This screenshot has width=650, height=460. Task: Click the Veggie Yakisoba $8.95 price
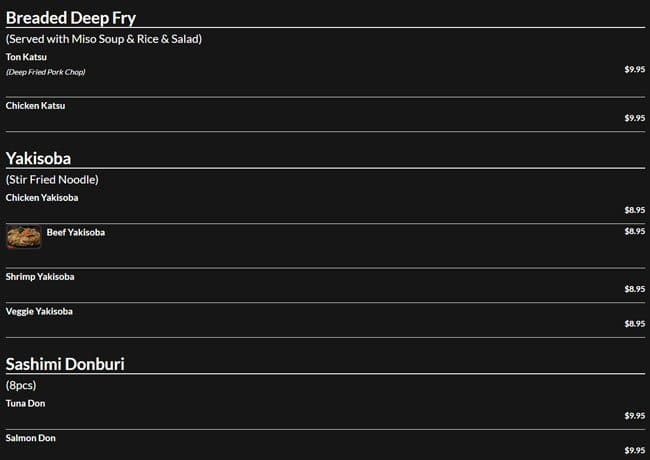[x=634, y=324]
